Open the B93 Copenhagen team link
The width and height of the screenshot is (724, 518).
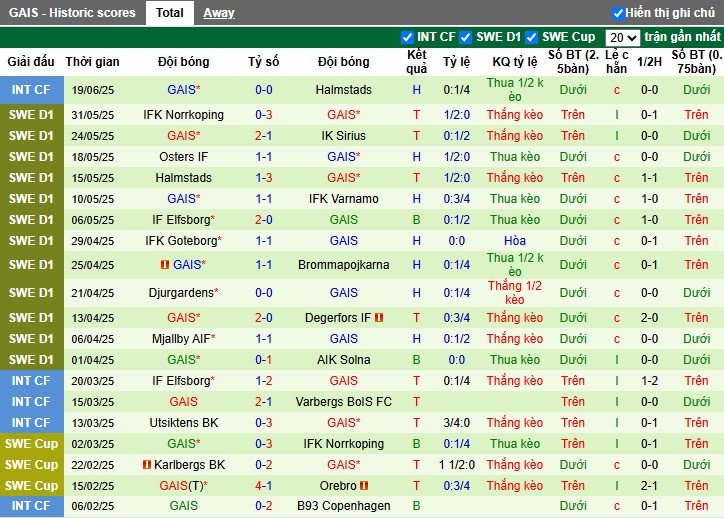coord(343,507)
